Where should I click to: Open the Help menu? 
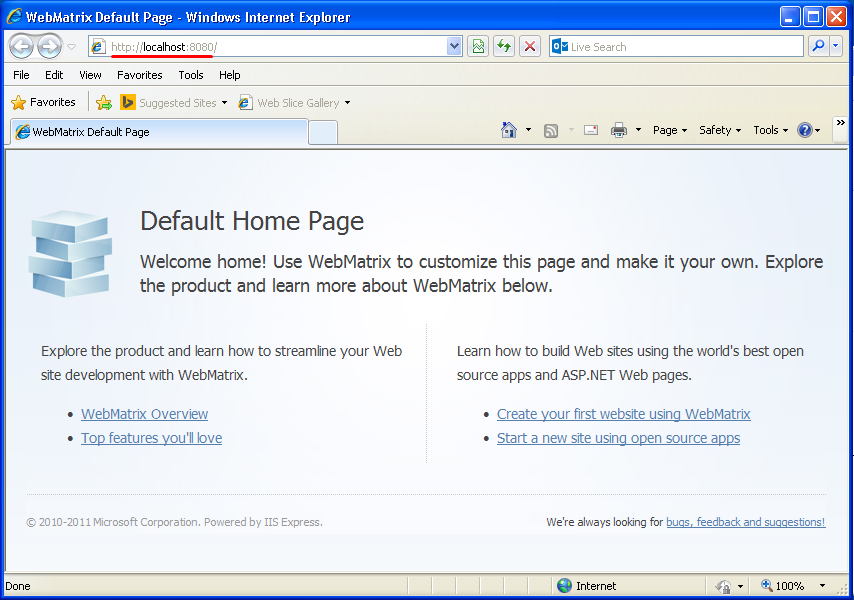tap(229, 75)
